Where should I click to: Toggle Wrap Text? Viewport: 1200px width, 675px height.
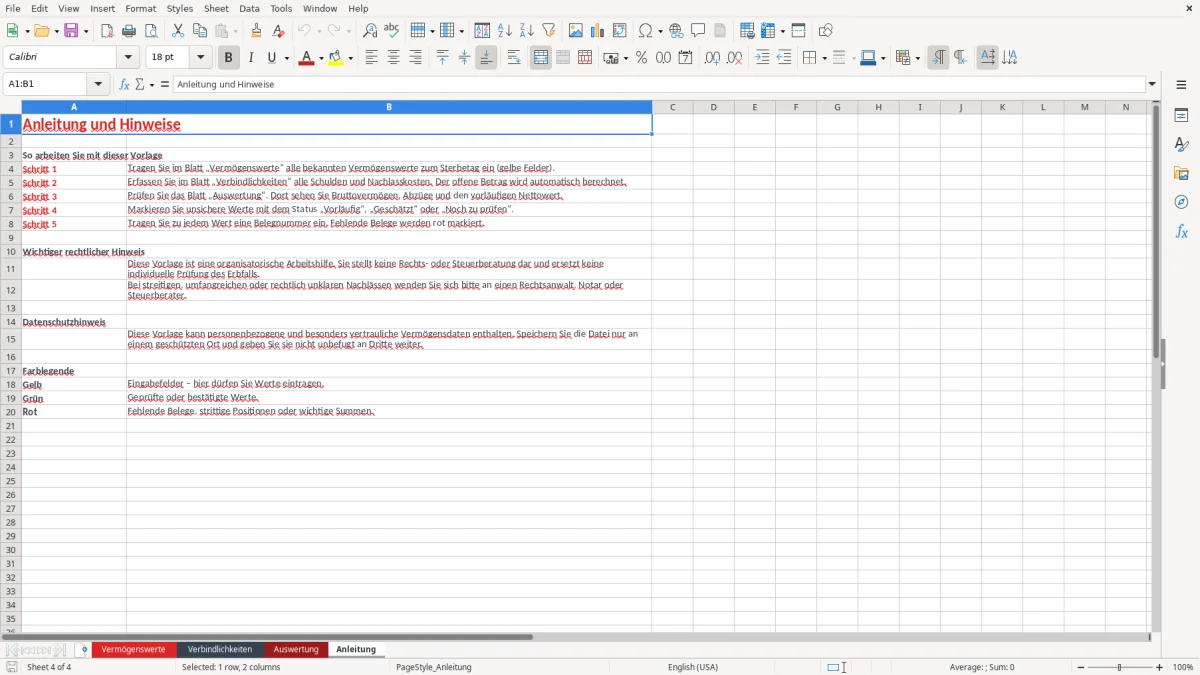tap(514, 58)
